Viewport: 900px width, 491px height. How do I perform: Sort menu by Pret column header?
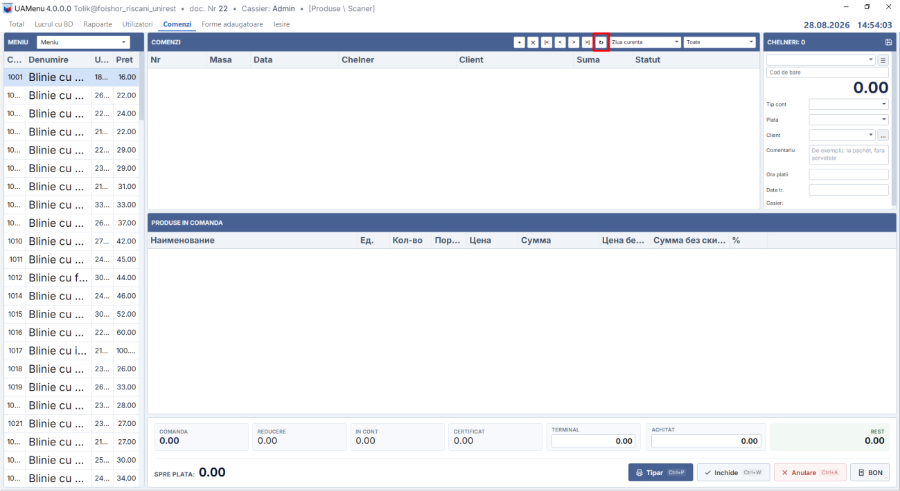tap(124, 60)
